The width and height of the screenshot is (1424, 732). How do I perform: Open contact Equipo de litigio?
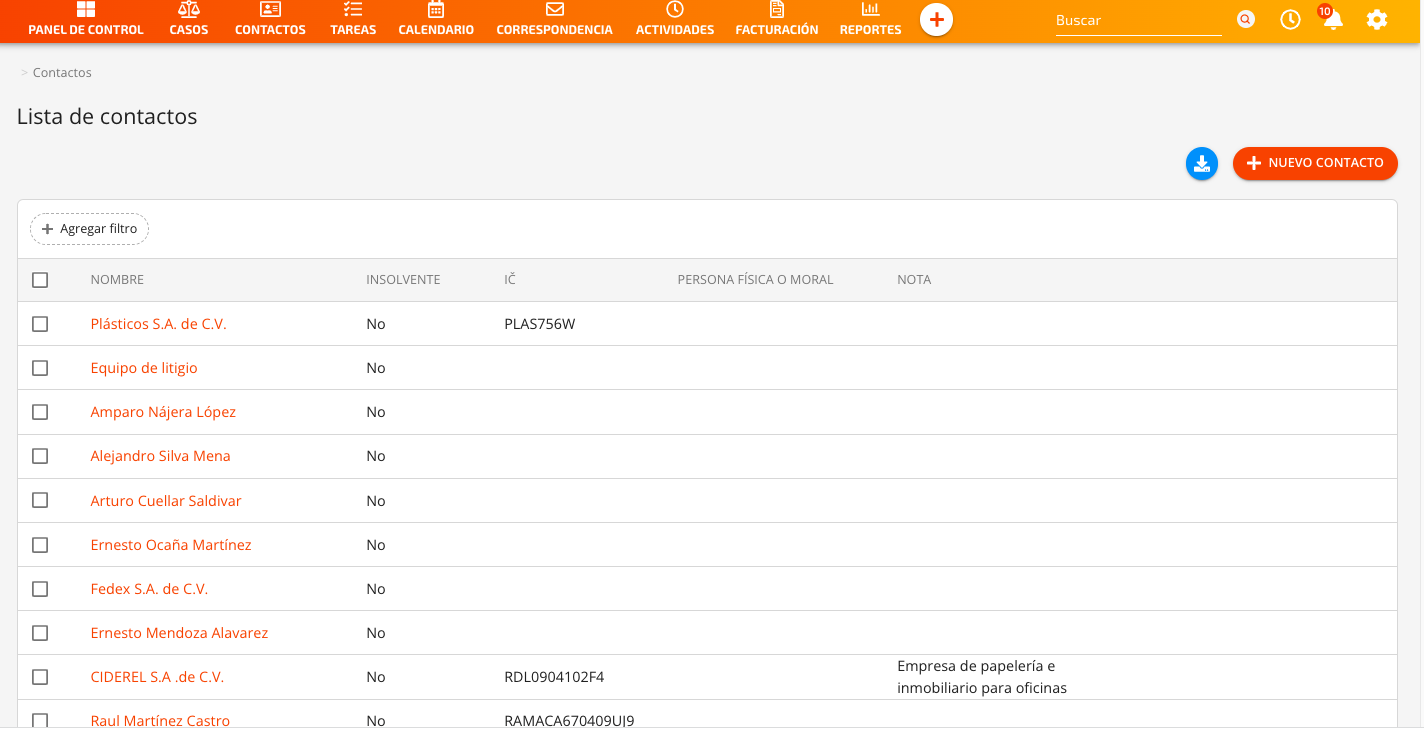pos(144,368)
